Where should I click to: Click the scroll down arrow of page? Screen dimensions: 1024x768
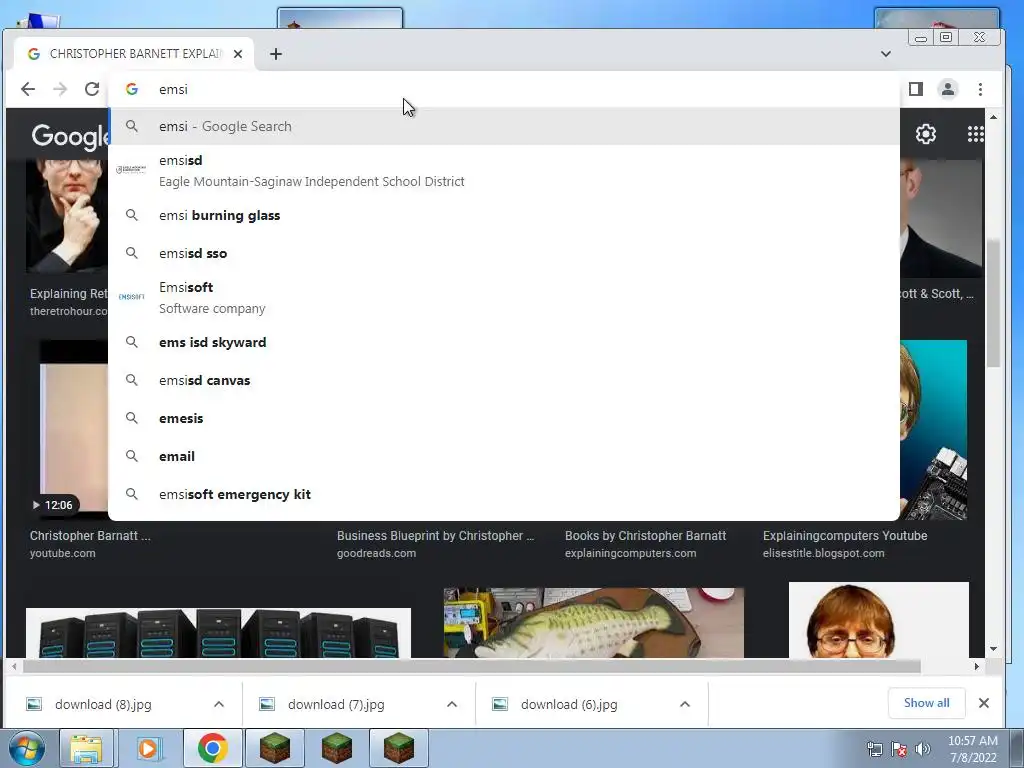[x=993, y=648]
